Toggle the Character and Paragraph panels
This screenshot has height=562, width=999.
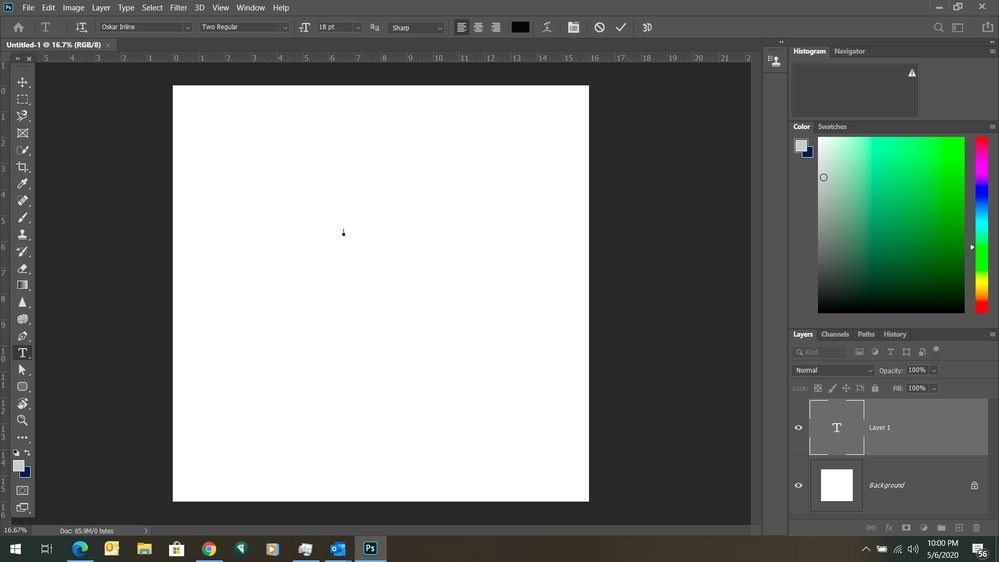(x=573, y=27)
